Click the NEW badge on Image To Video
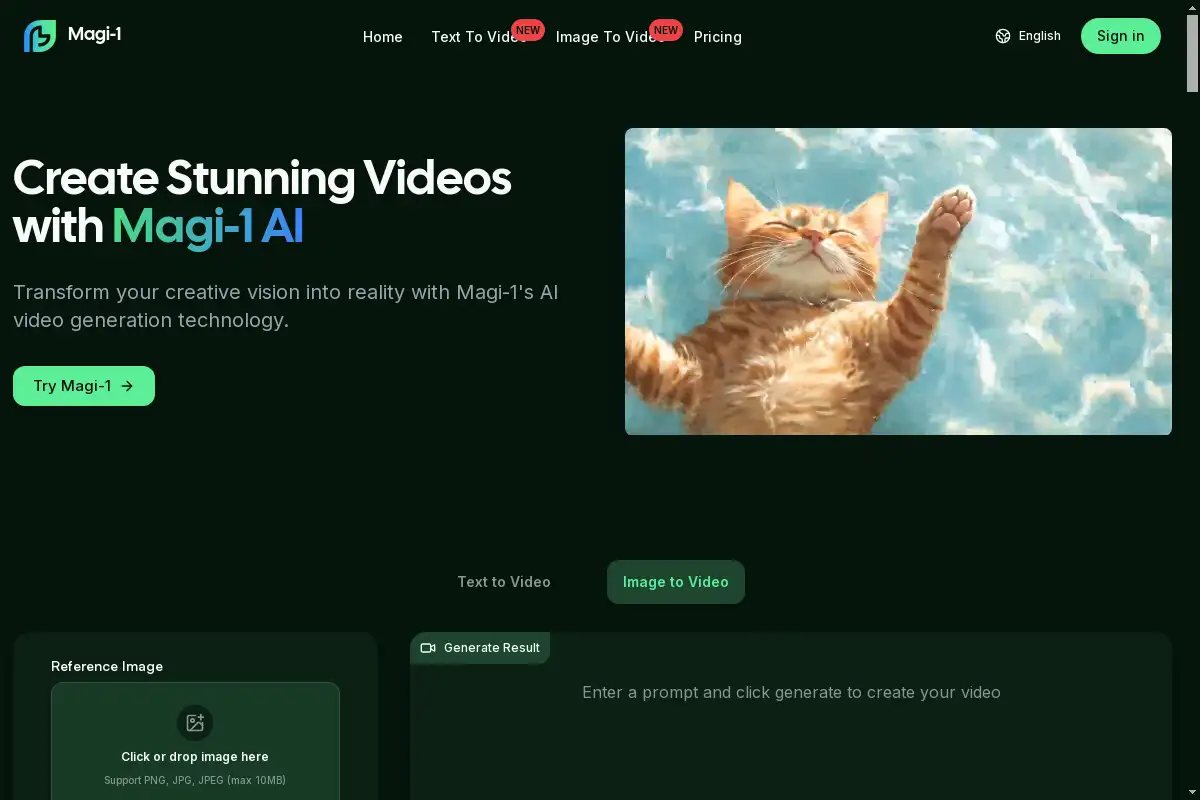Viewport: 1200px width, 800px height. click(666, 30)
